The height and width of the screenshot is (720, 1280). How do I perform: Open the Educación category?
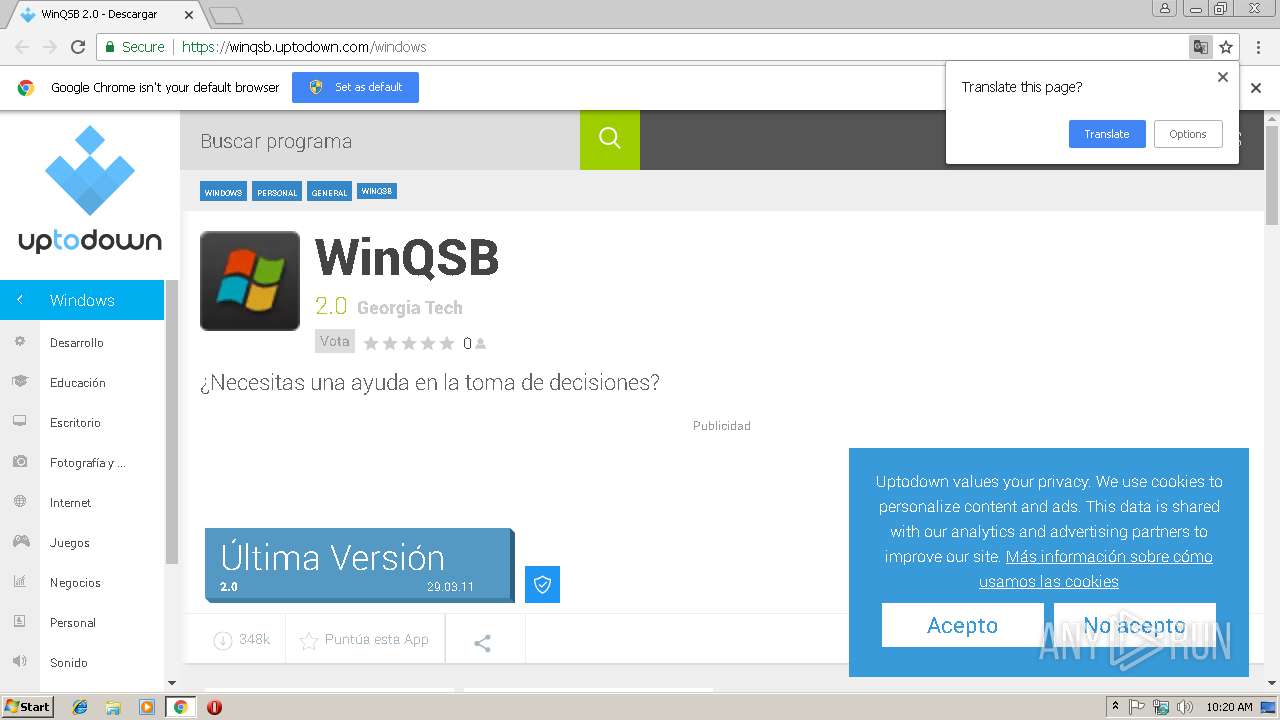[78, 382]
